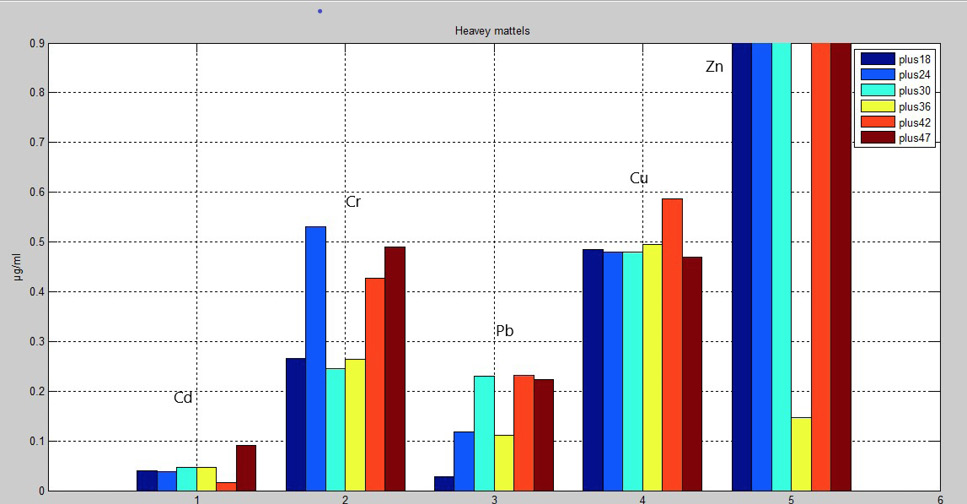This screenshot has height=504, width=967.
Task: Select the orange-red Cr bar (plus42)
Action: pyautogui.click(x=375, y=385)
